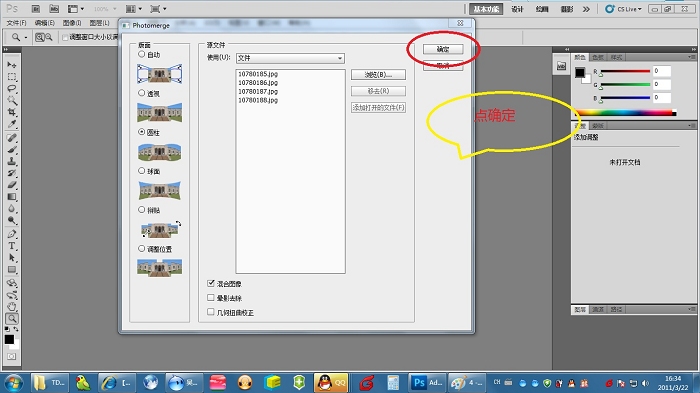This screenshot has width=700, height=393.
Task: Choose the 自动 layout radio button
Action: pyautogui.click(x=142, y=54)
